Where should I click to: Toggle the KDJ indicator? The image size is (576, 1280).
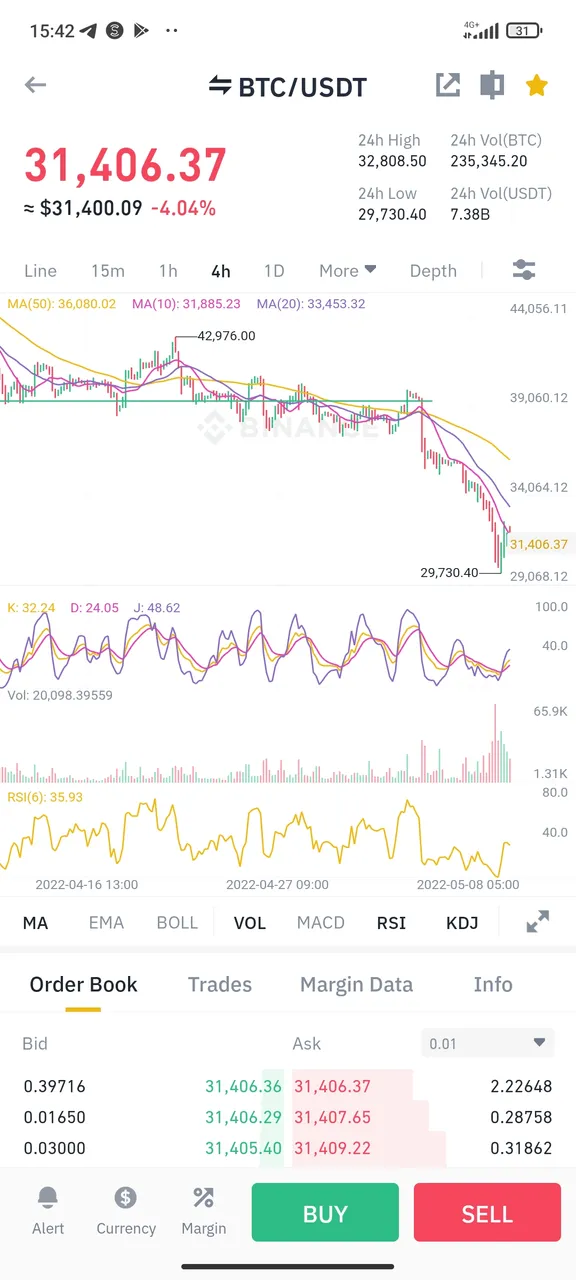462,923
